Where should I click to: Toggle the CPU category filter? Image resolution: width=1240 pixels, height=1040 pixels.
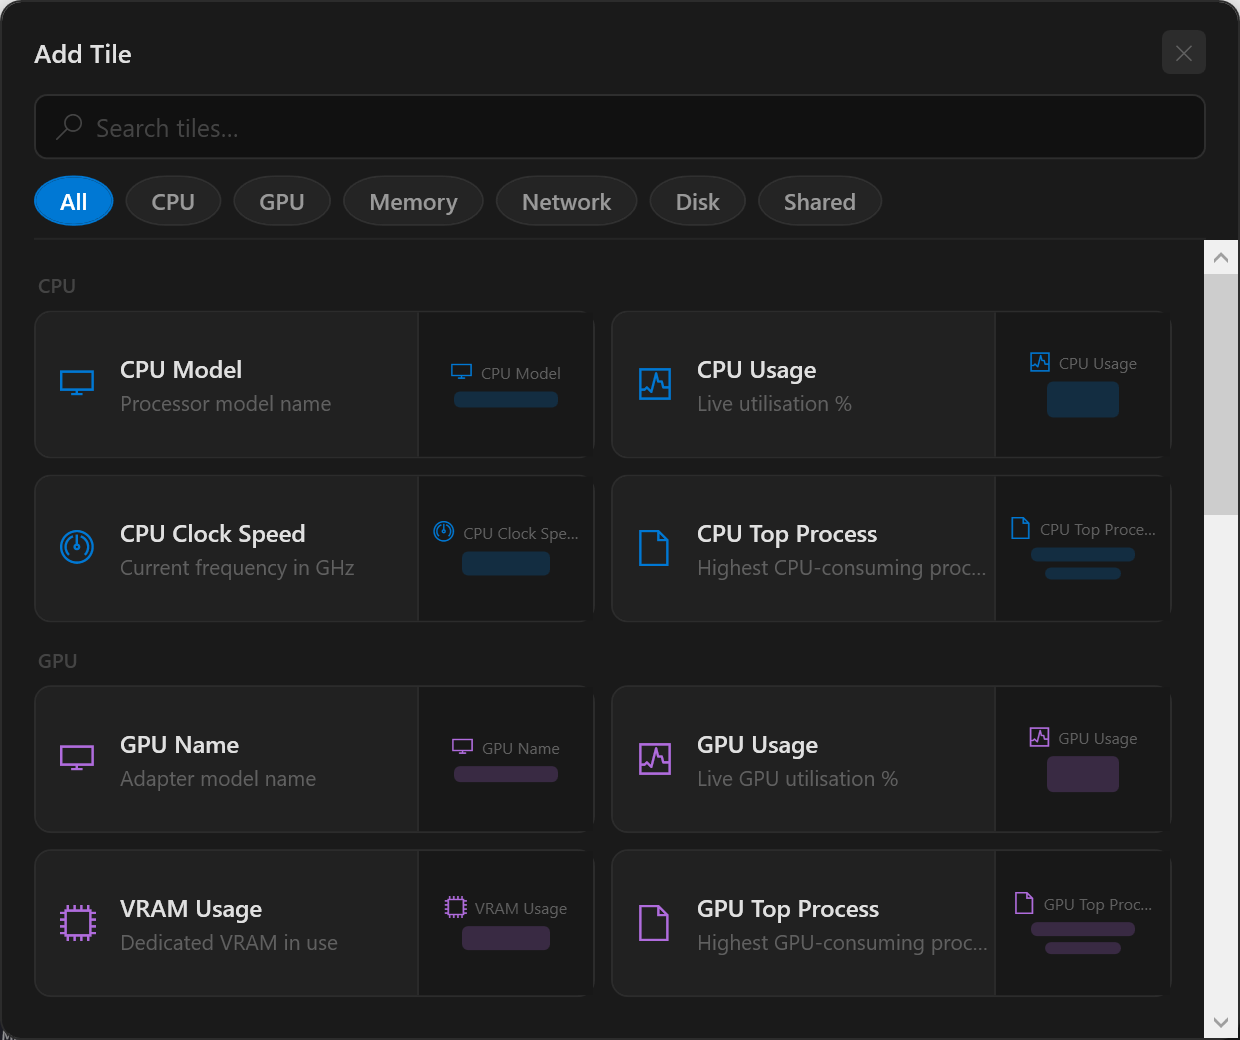tap(173, 200)
